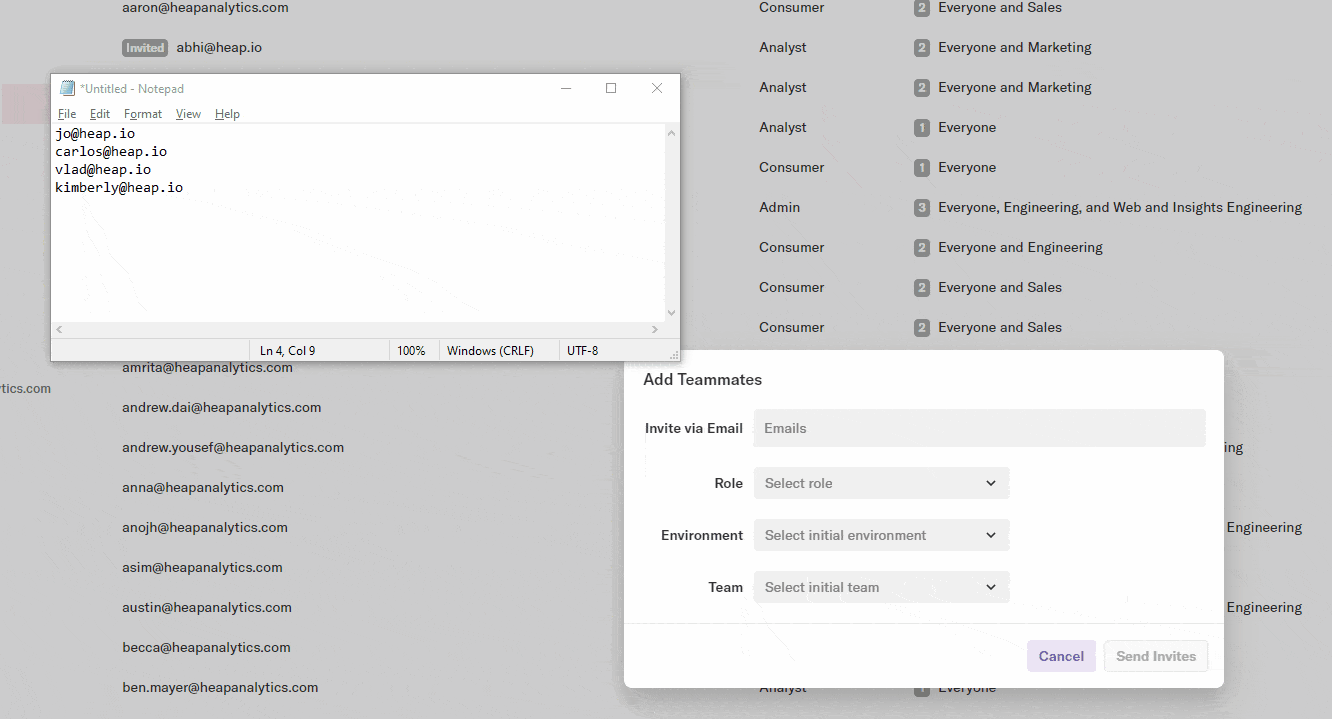Click andrew.yousef@heapanalytics.com row
Viewport: 1332px width, 719px height.
(x=233, y=447)
